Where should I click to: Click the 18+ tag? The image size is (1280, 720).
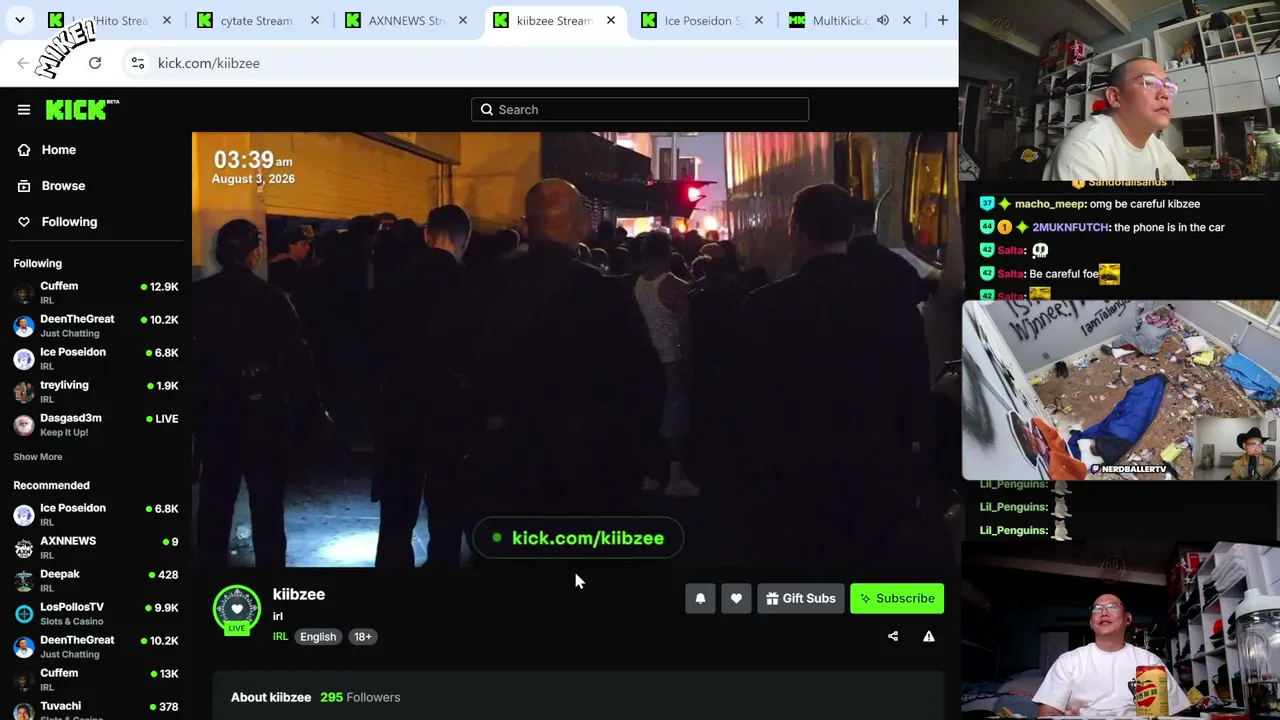pos(363,637)
